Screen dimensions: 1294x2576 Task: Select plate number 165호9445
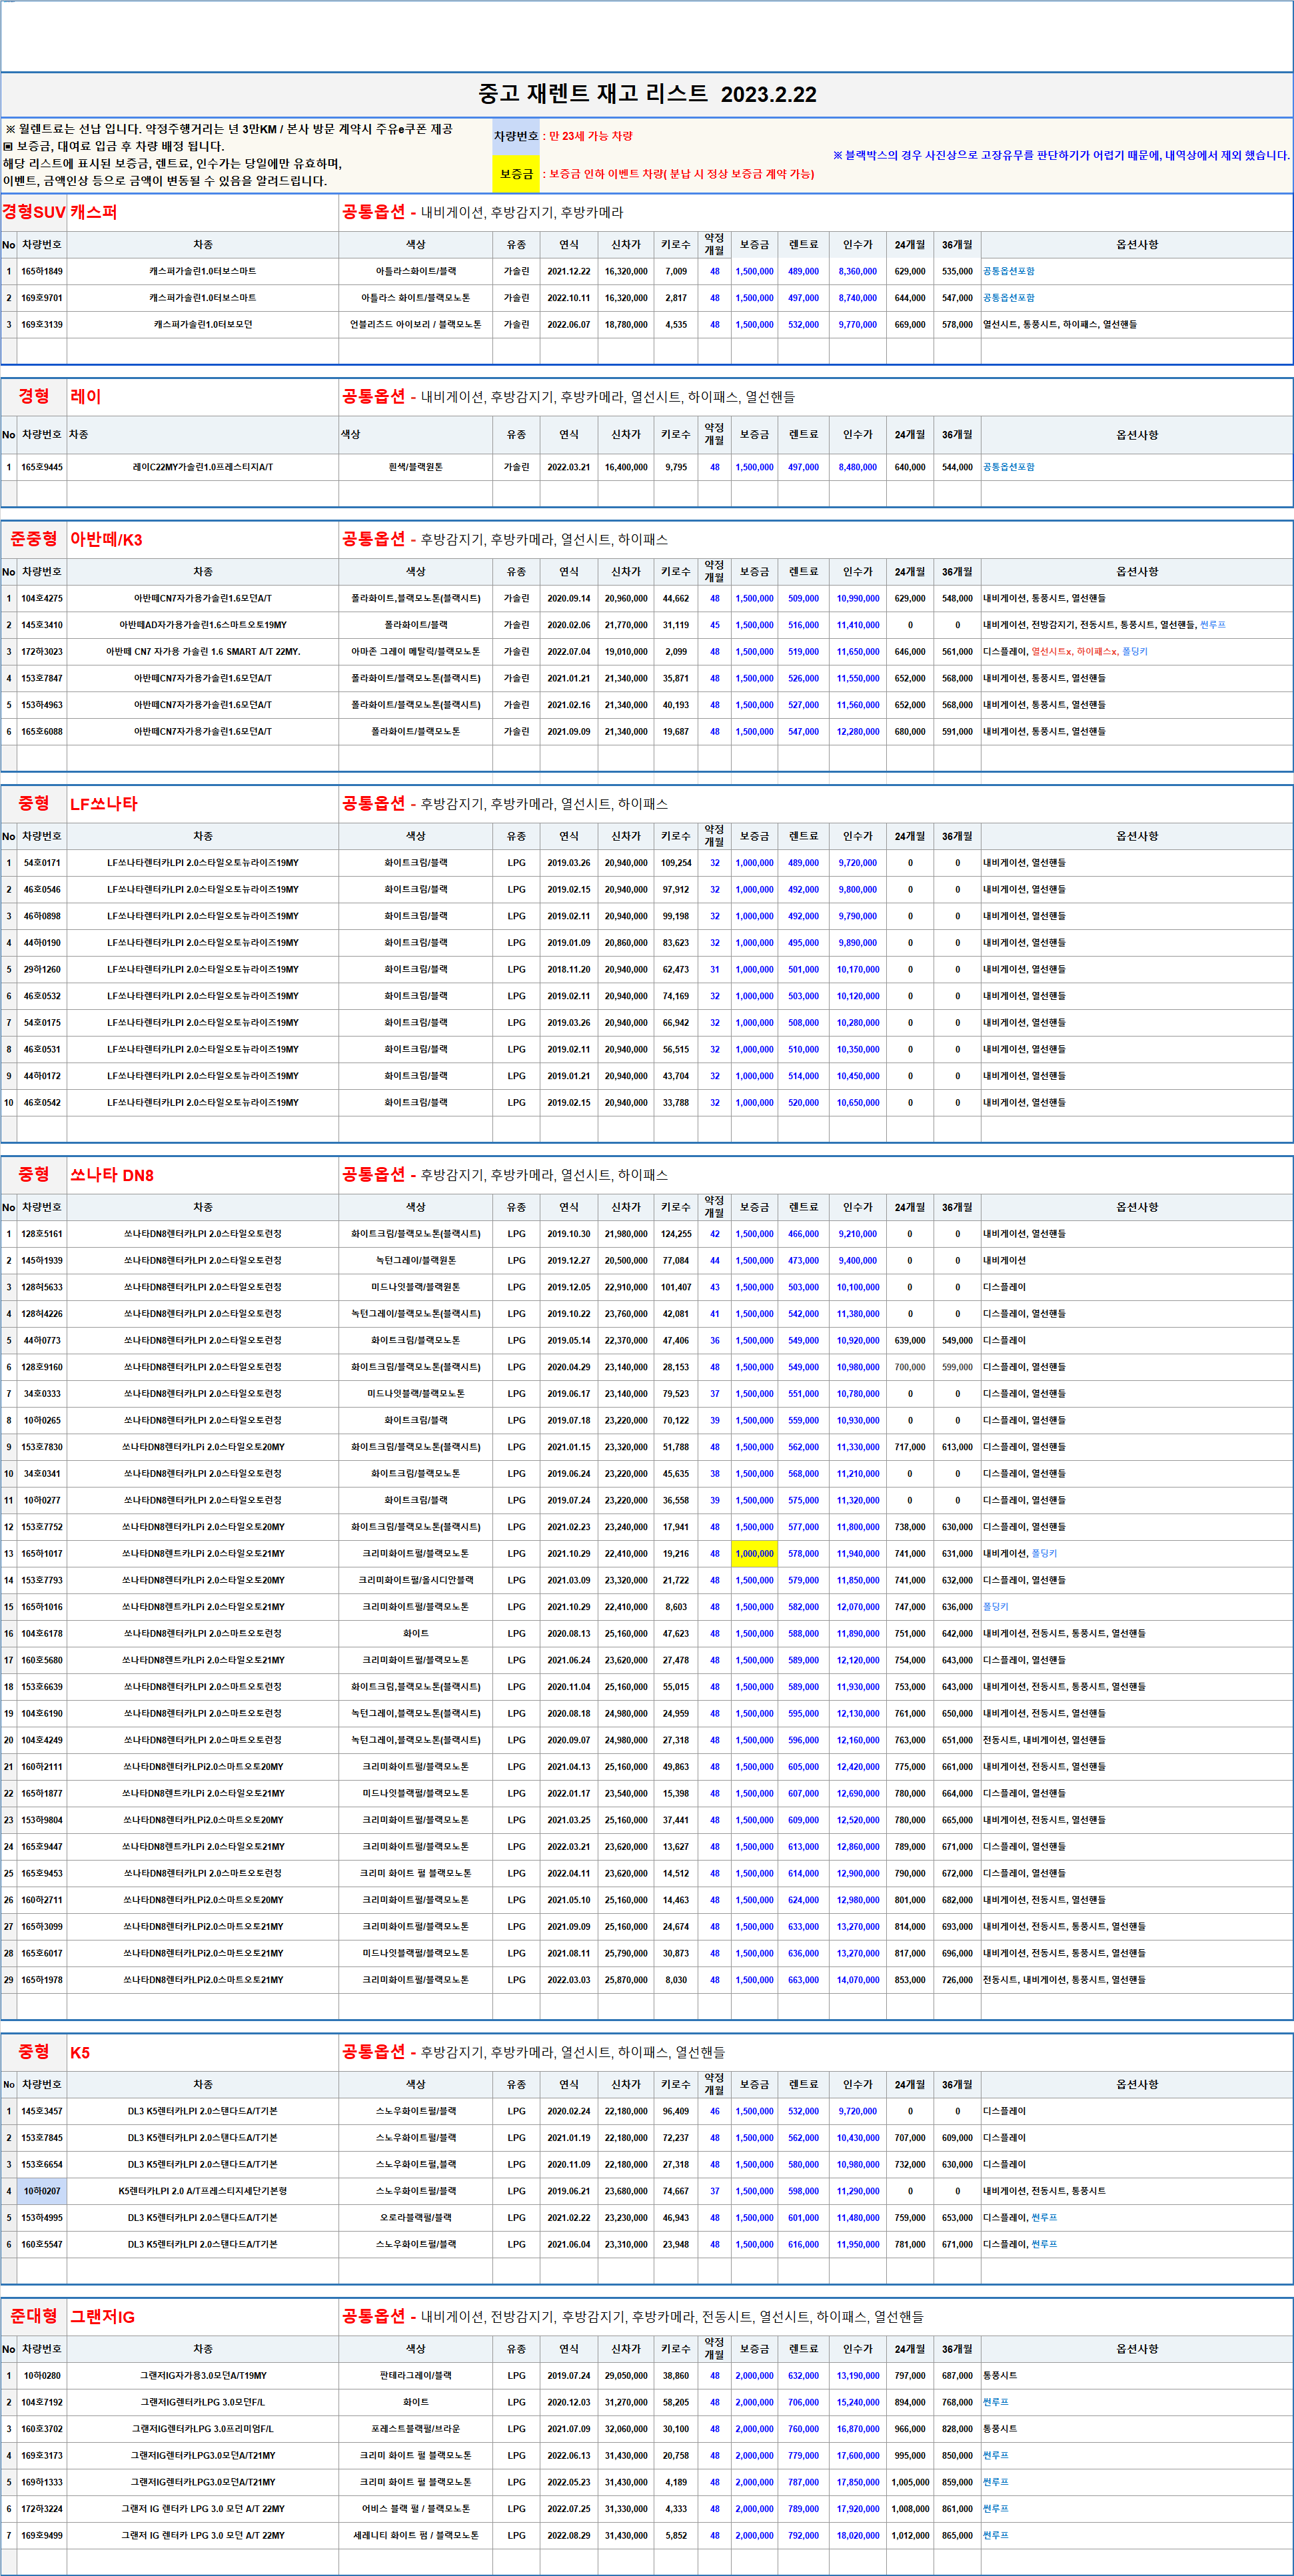point(42,467)
